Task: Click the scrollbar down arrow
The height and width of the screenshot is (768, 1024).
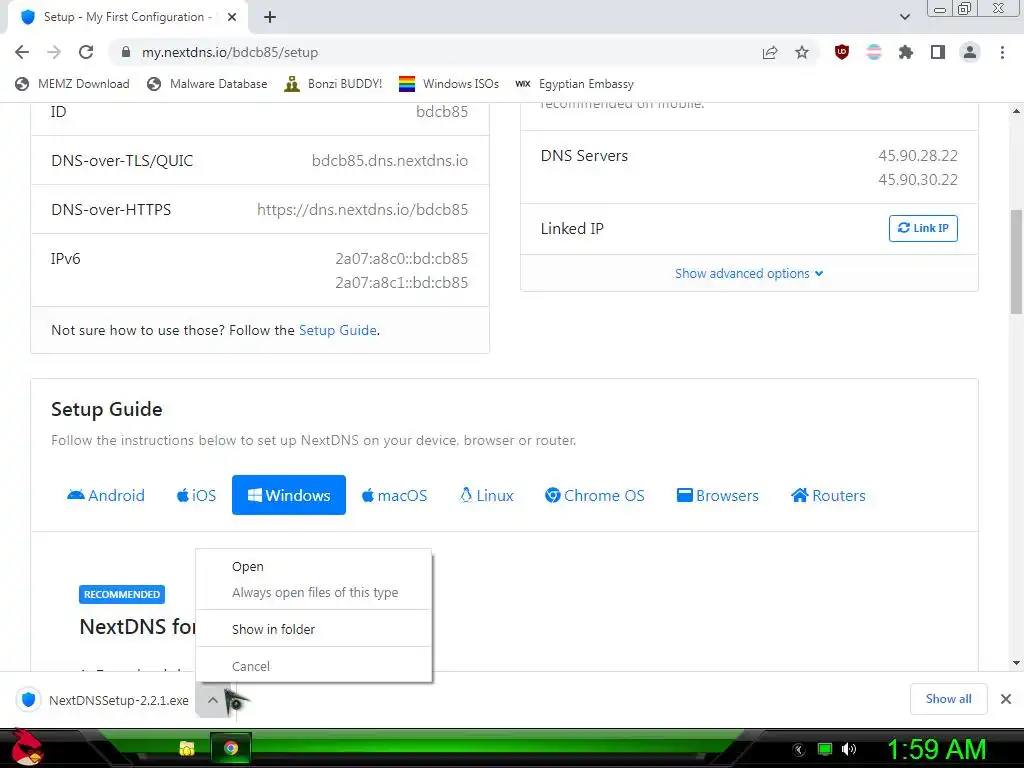Action: [x=1016, y=662]
